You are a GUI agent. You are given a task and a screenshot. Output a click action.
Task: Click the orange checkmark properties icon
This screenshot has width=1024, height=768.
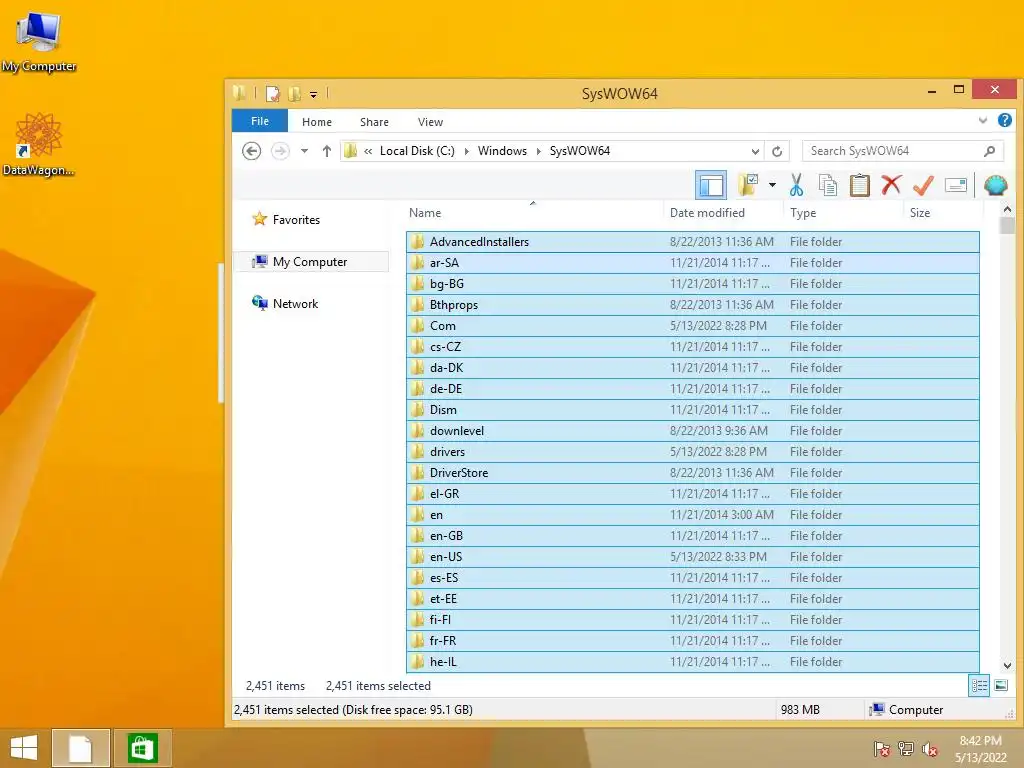point(923,185)
